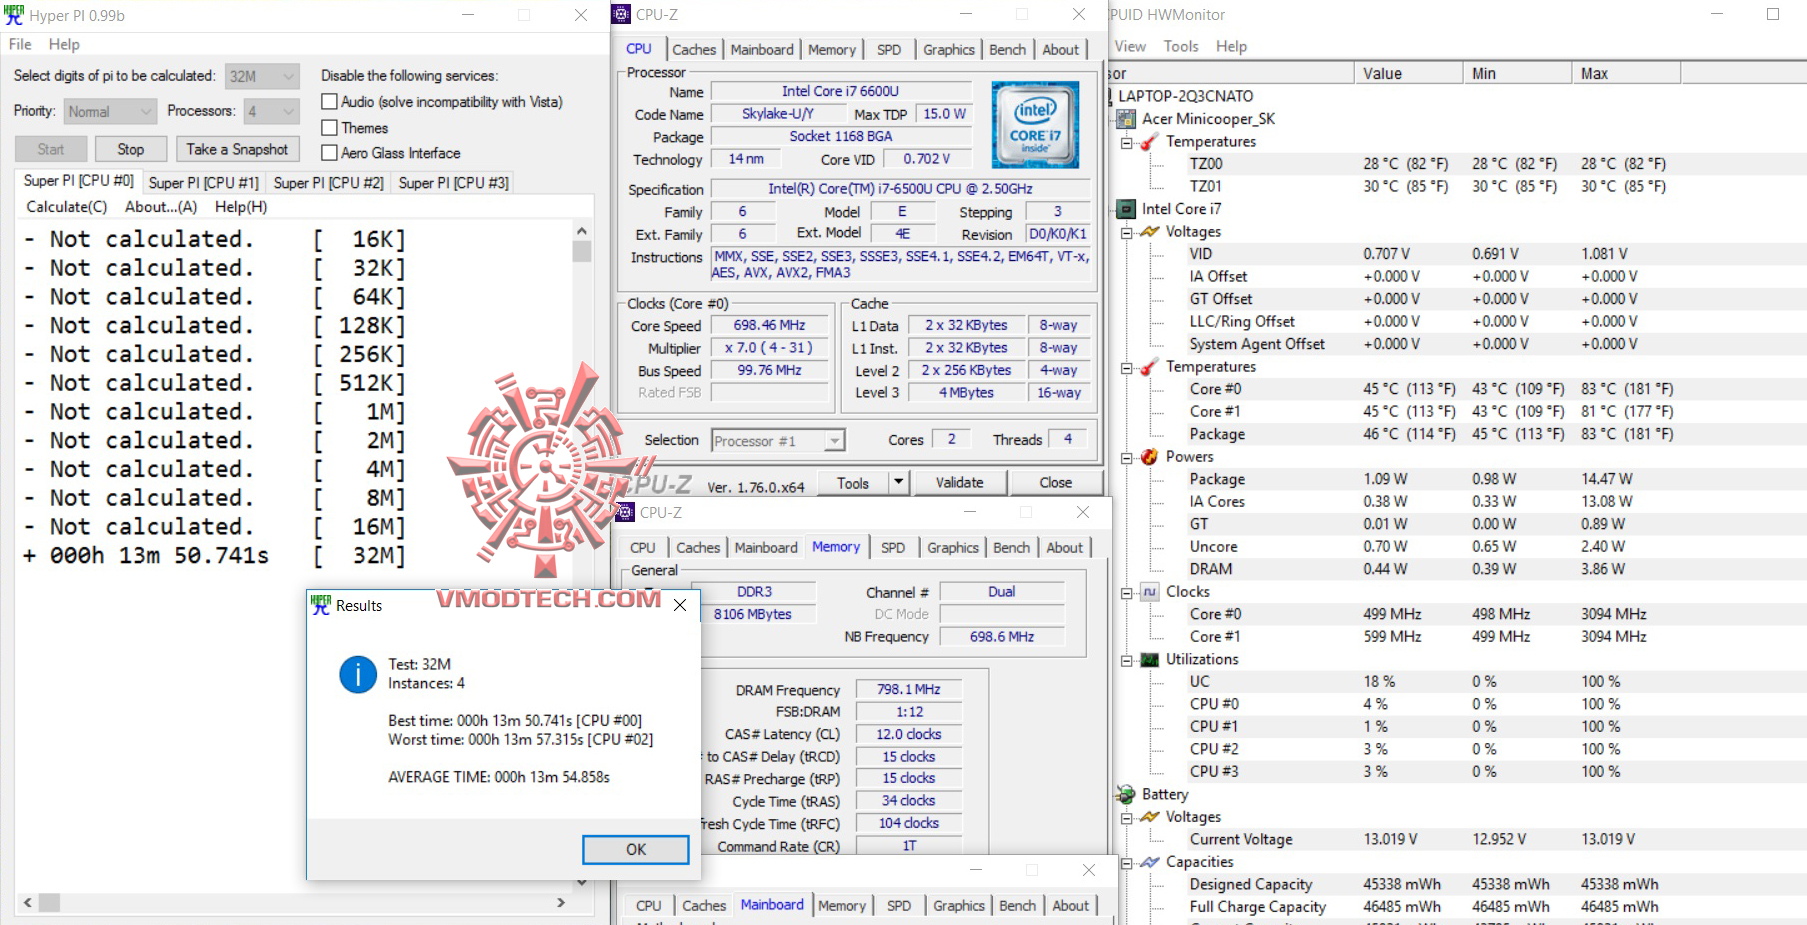Enable the Audio service disable checkbox

329,101
